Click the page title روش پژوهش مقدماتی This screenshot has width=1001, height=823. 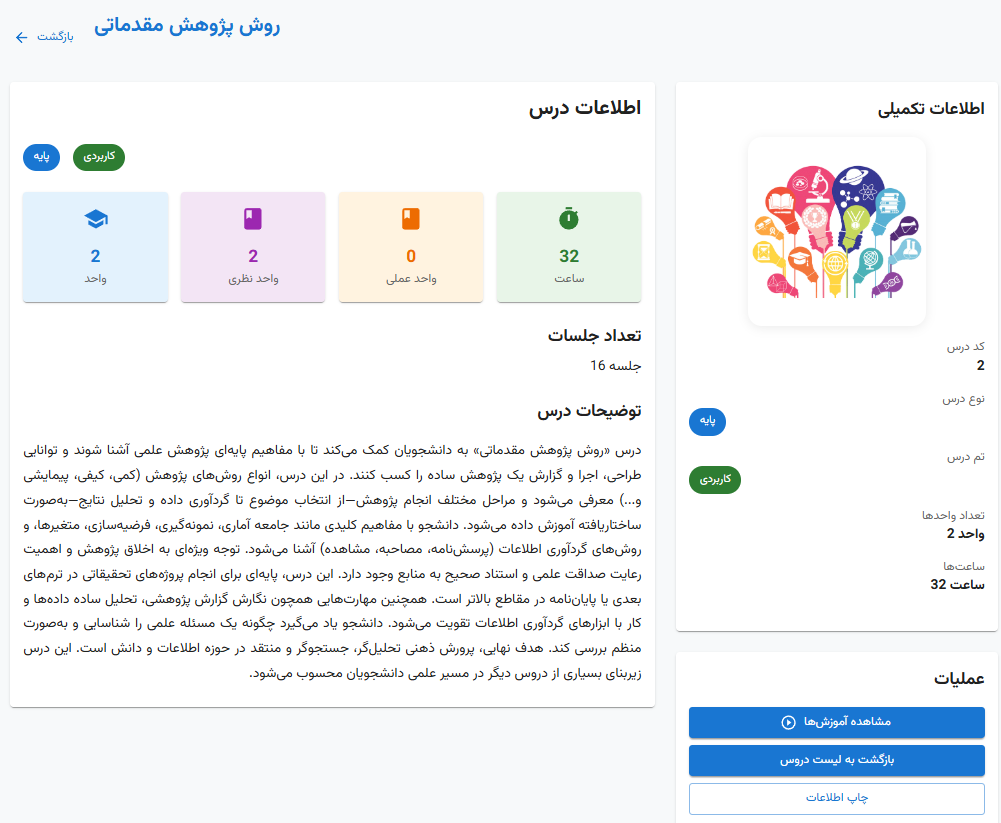tap(187, 27)
